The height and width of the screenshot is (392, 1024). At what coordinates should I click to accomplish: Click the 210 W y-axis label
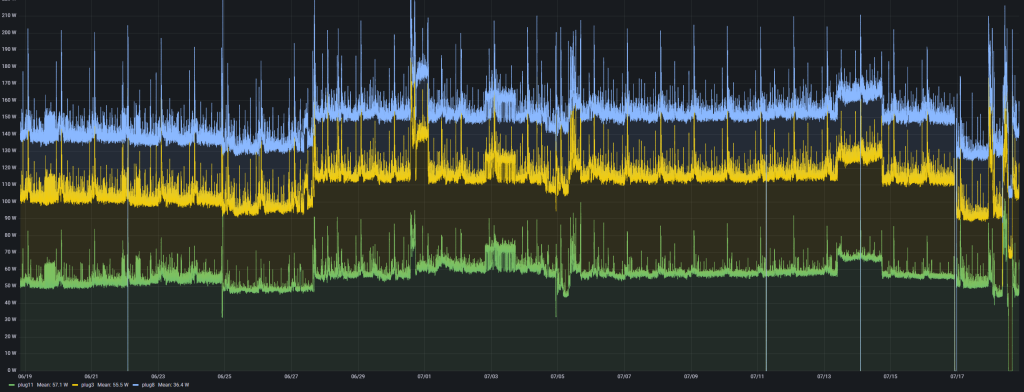tap(9, 15)
